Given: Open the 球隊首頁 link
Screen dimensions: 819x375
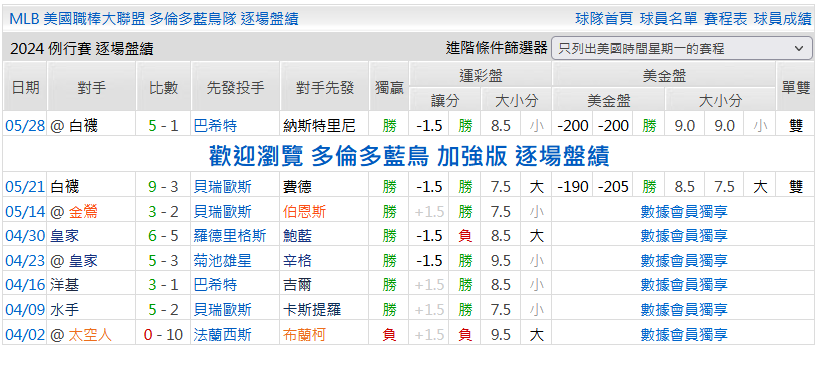Looking at the screenshot, I should tap(604, 19).
